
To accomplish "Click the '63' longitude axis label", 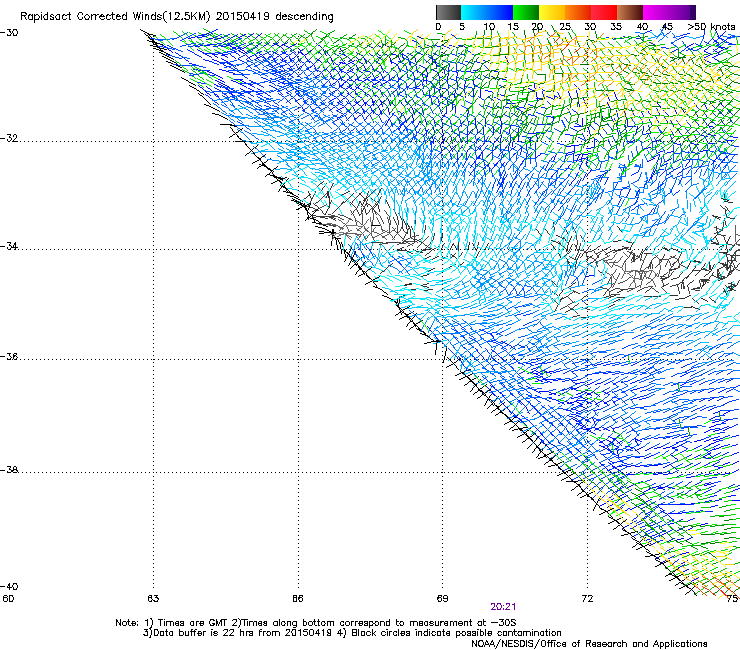I will [153, 599].
